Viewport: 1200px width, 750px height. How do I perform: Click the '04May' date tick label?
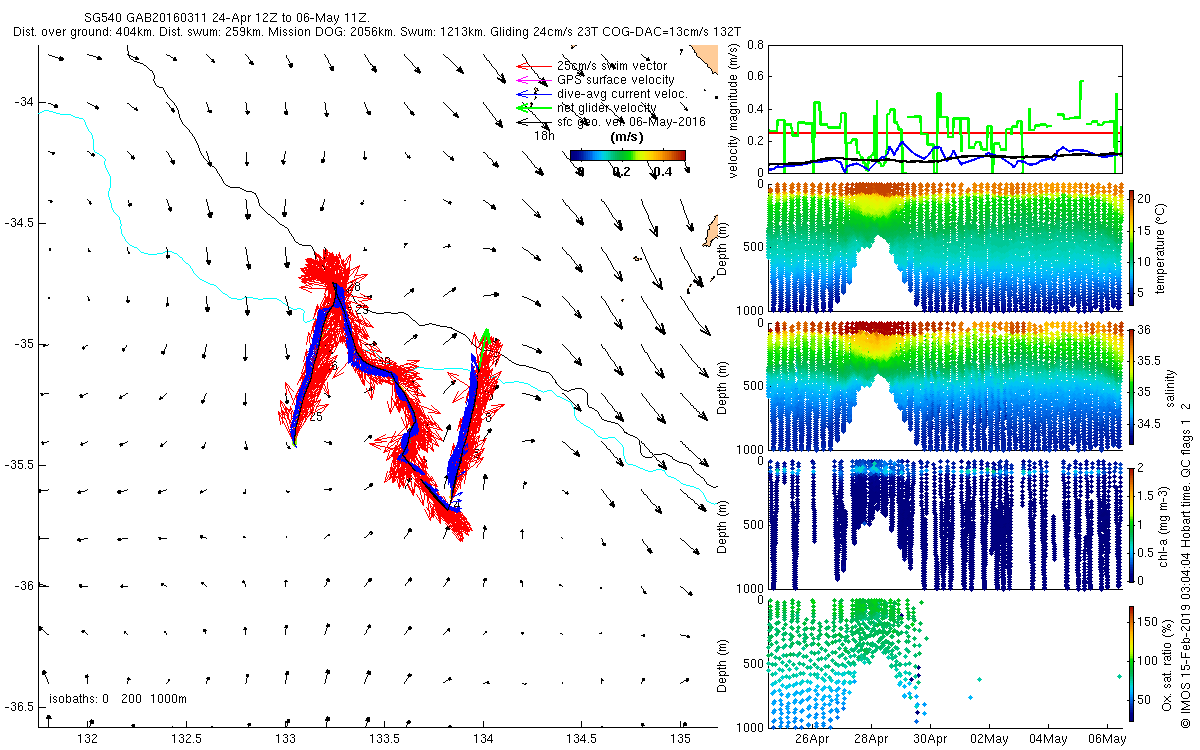1048,738
